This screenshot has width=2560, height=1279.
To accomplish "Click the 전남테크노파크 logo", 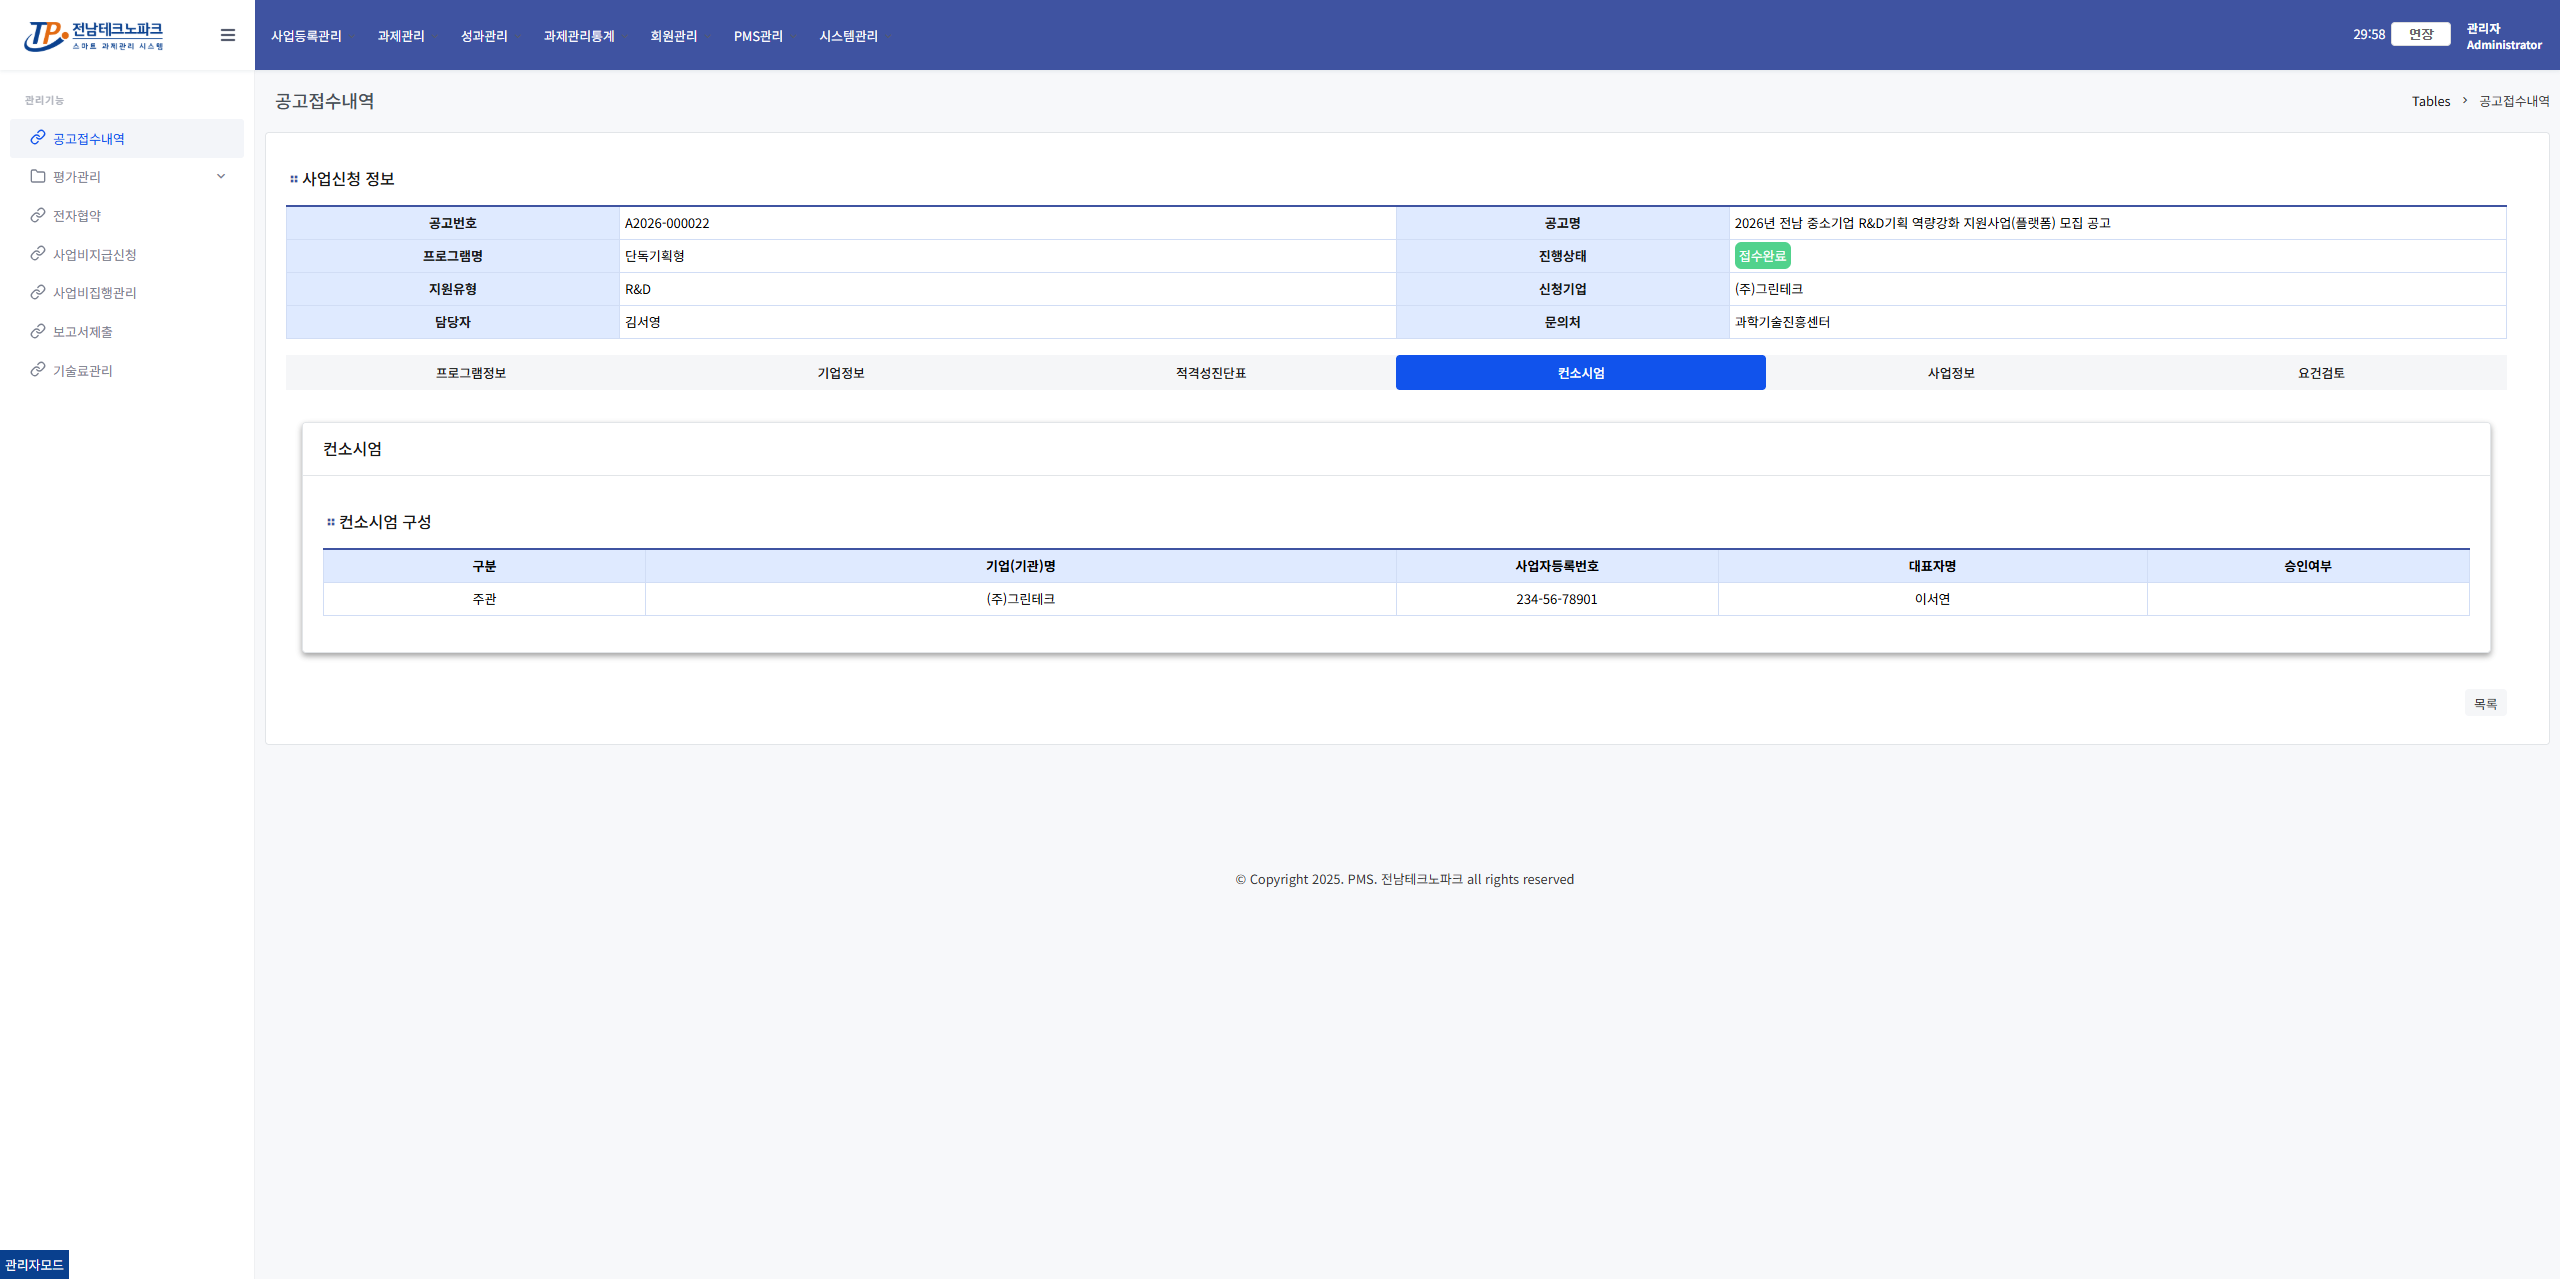I will click(x=94, y=36).
